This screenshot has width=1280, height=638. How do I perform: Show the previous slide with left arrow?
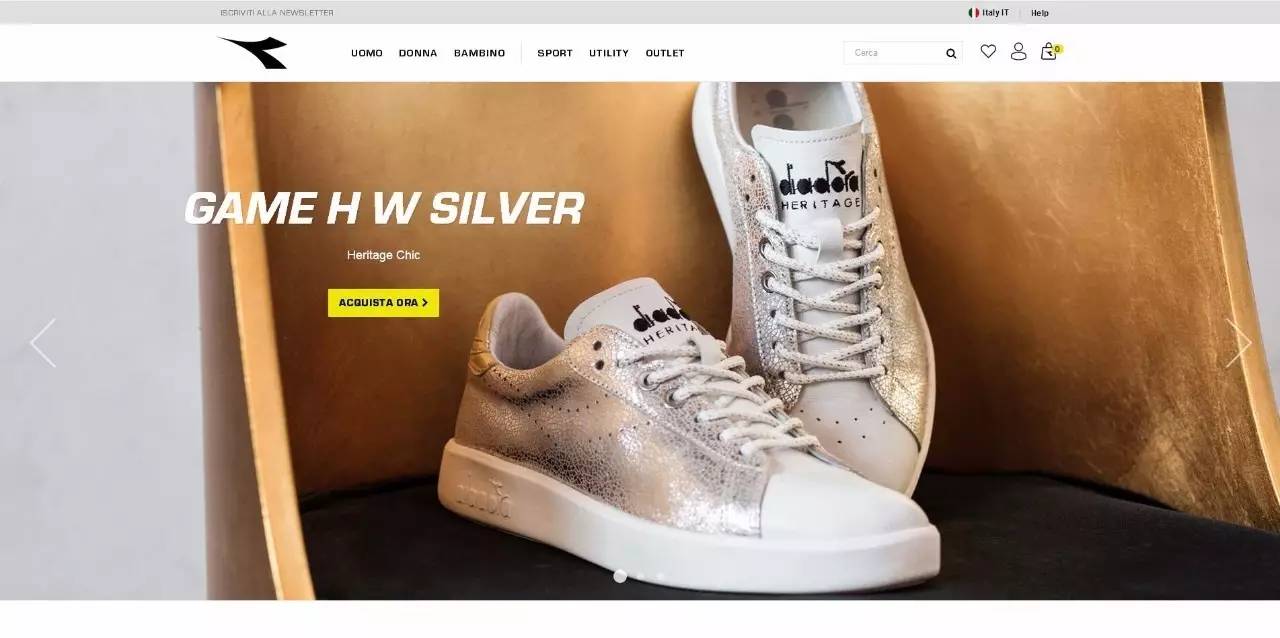coord(43,343)
